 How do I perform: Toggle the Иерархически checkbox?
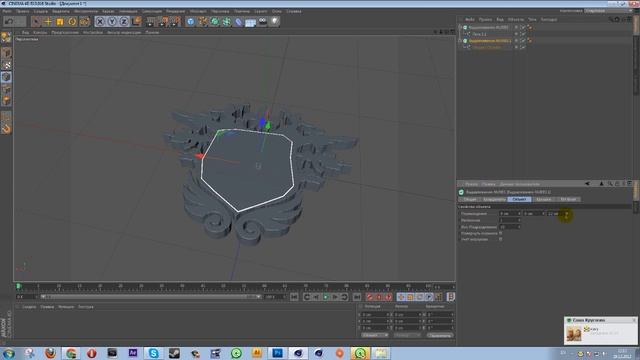(500, 240)
